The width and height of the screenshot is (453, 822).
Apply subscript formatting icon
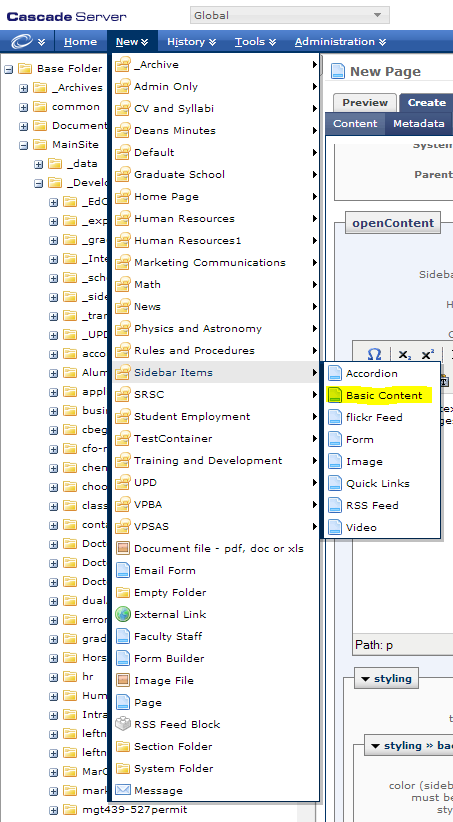(x=404, y=355)
